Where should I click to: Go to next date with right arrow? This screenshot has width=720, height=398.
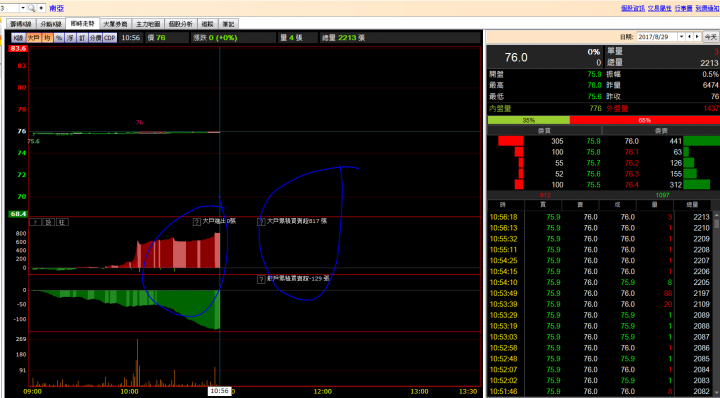[697, 37]
